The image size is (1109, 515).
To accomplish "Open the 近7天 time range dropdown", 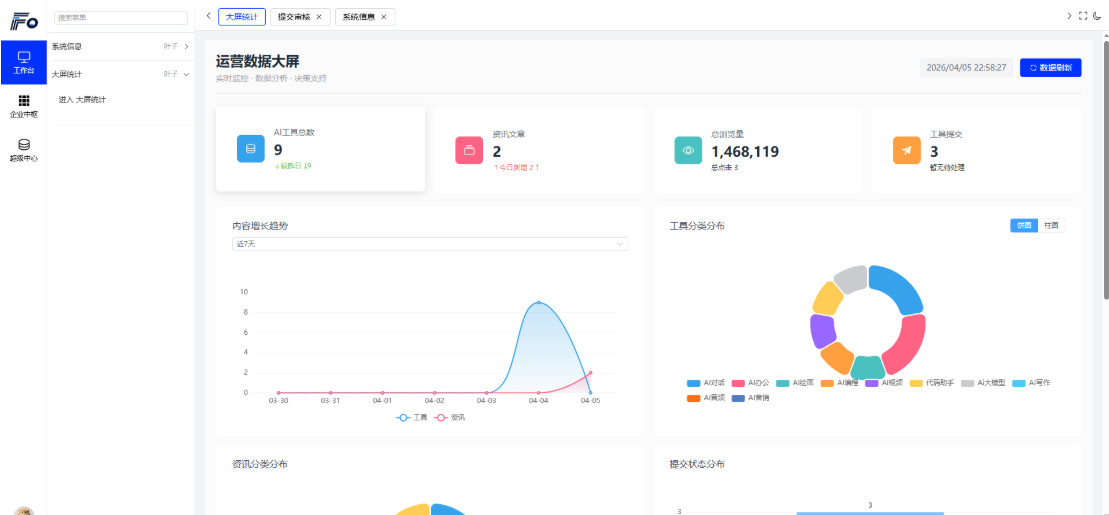I will (430, 244).
